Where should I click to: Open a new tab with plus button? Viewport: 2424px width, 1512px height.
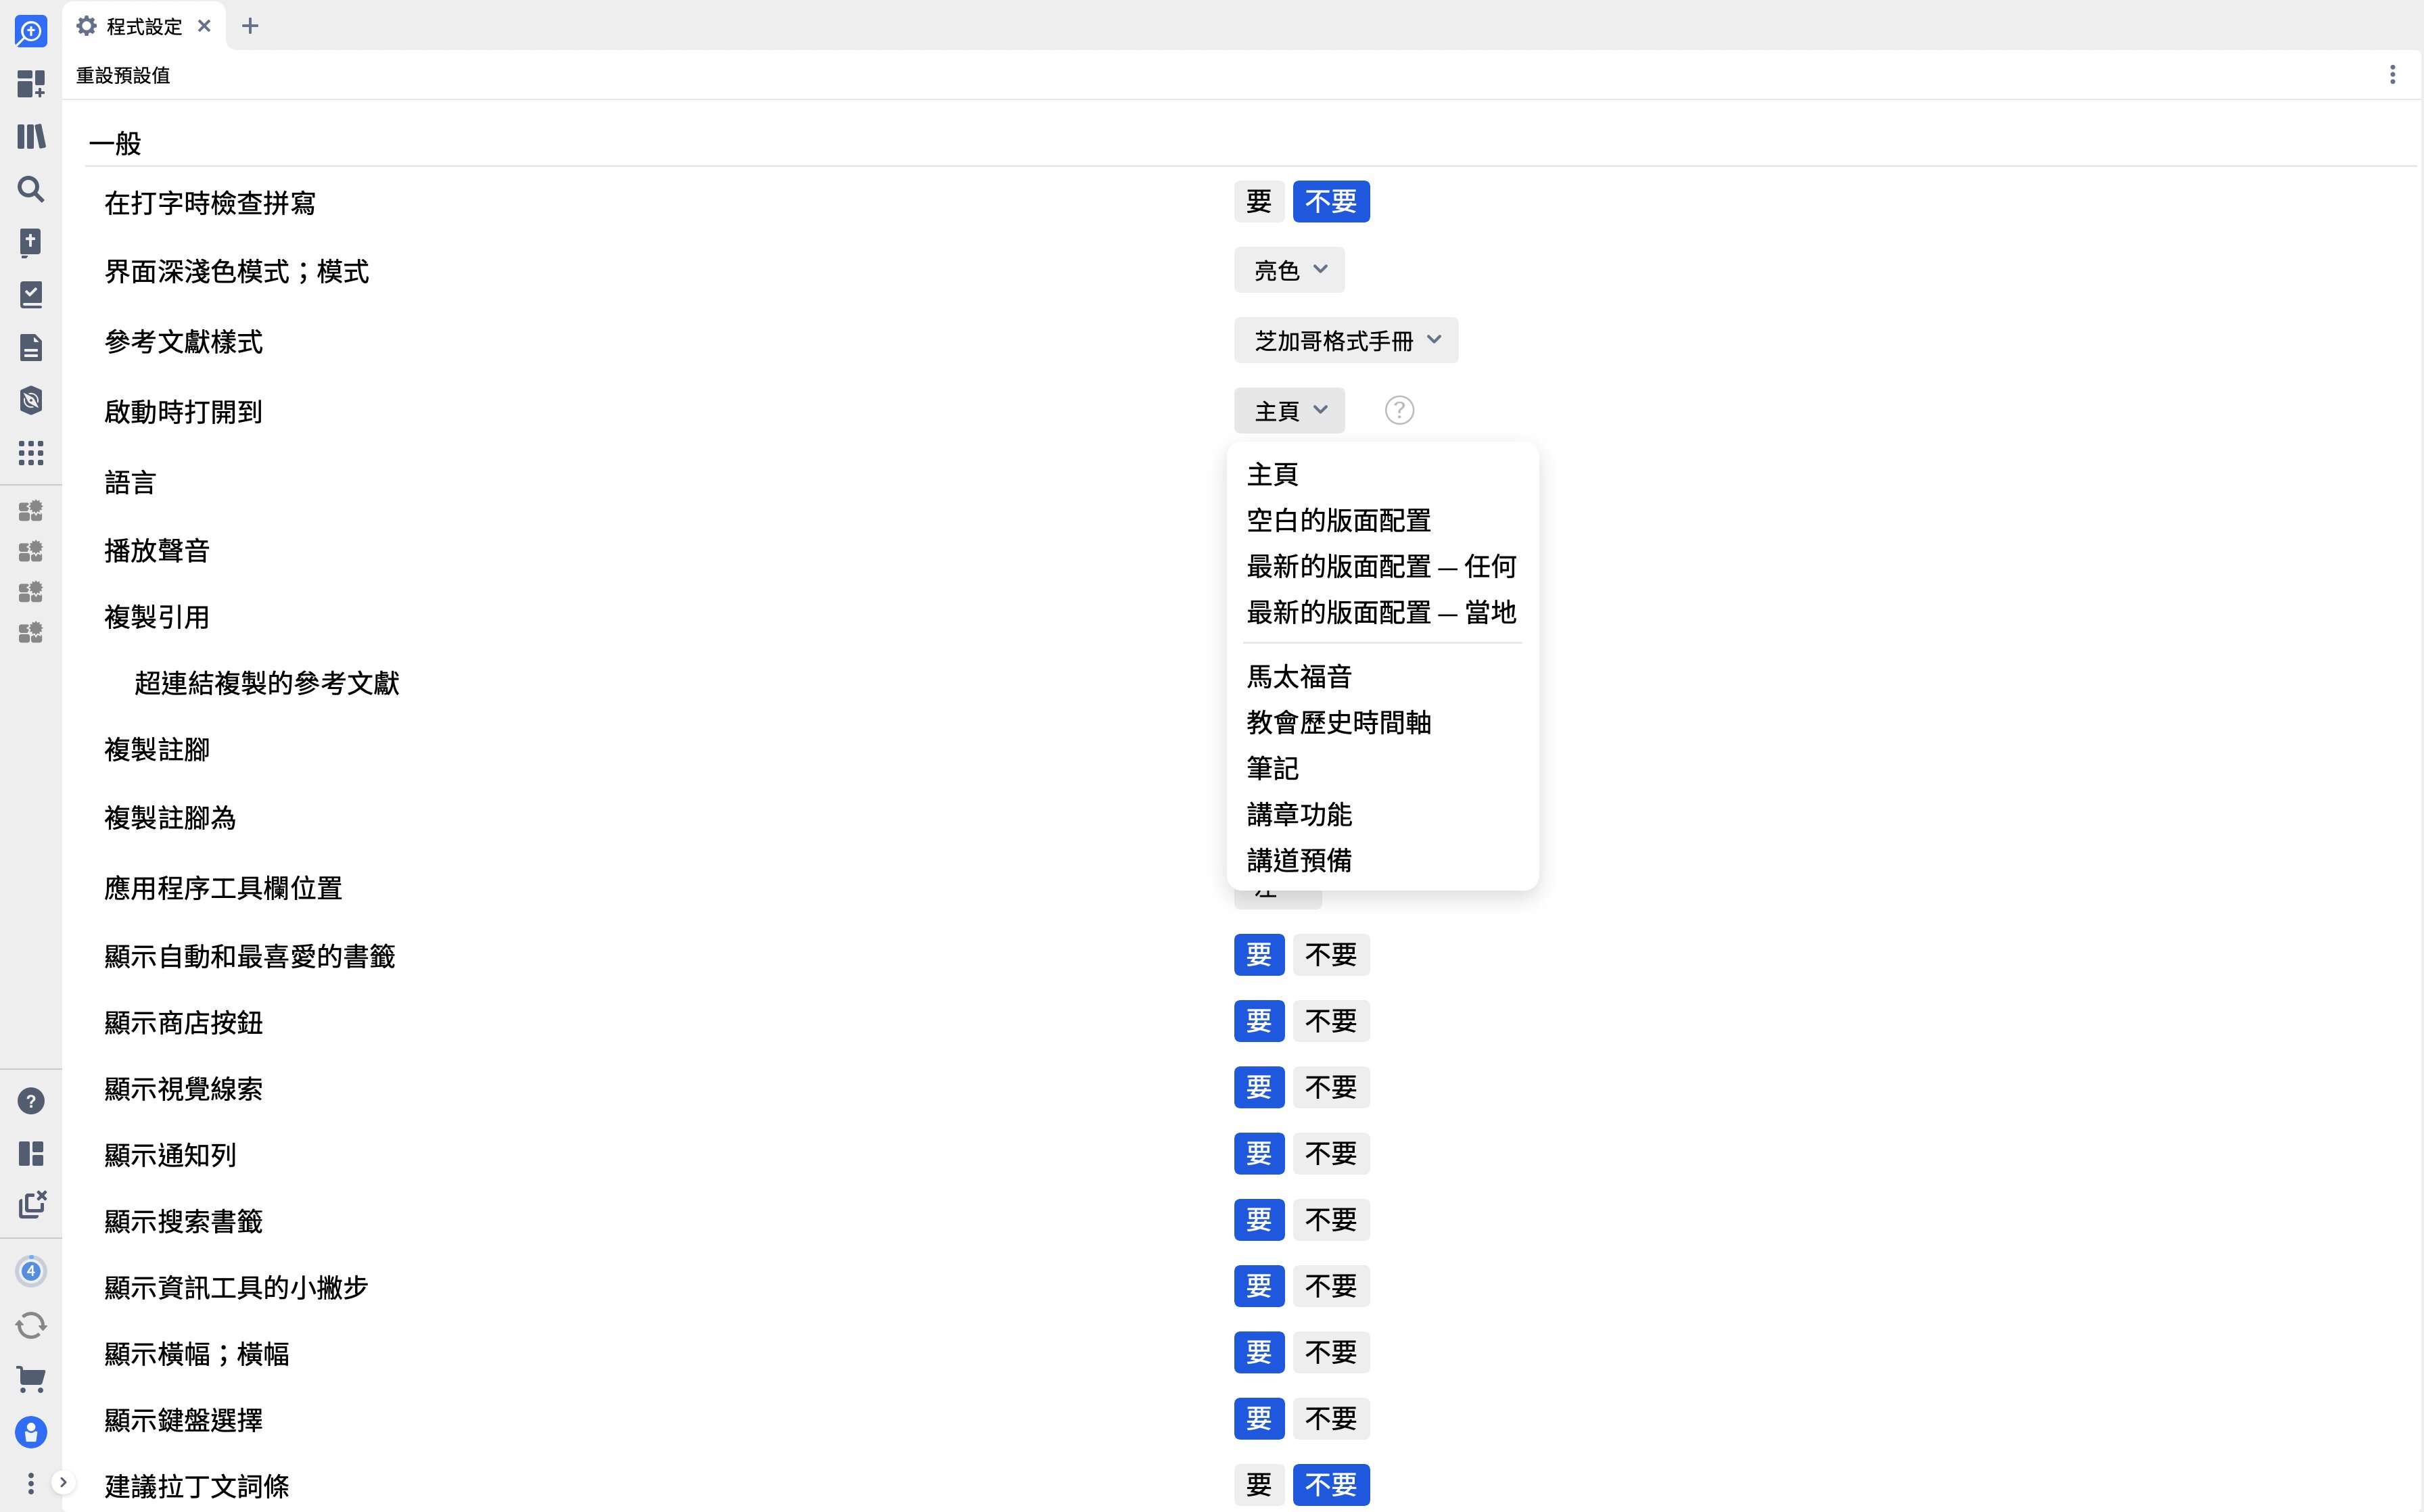[250, 26]
